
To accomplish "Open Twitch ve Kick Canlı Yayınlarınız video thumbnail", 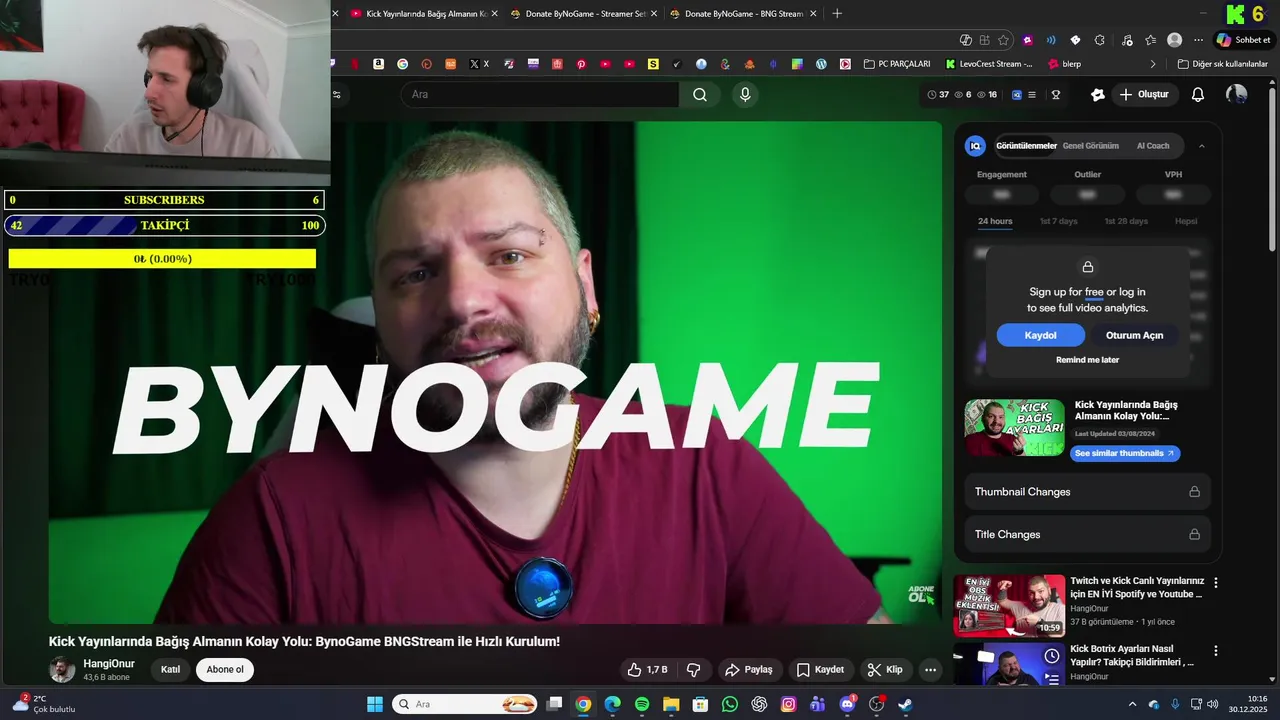I will coord(1009,606).
